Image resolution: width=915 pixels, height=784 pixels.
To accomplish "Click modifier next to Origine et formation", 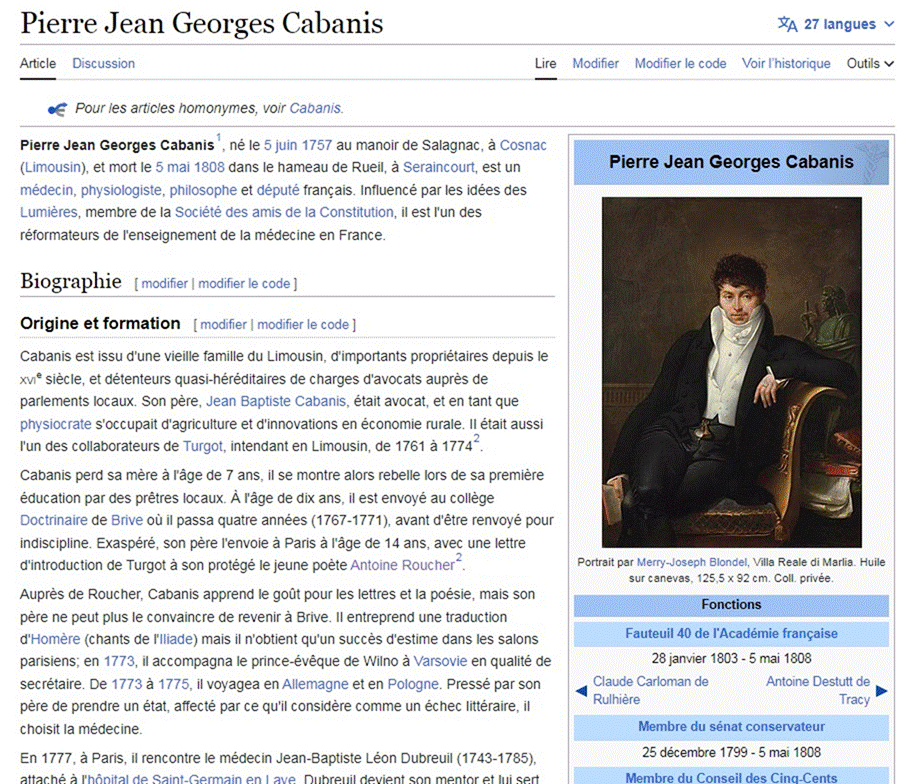I will pyautogui.click(x=223, y=324).
